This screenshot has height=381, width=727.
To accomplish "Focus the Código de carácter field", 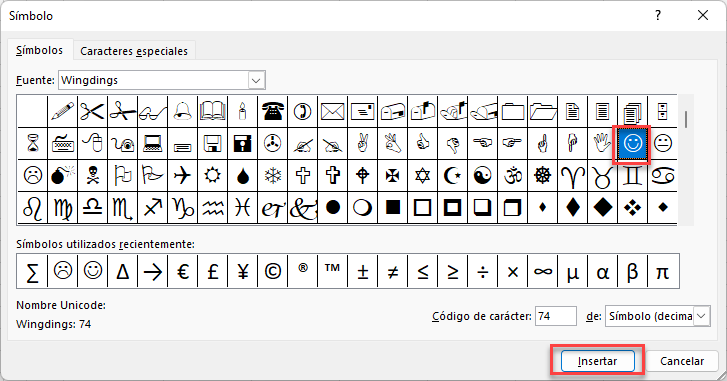I will tap(556, 316).
